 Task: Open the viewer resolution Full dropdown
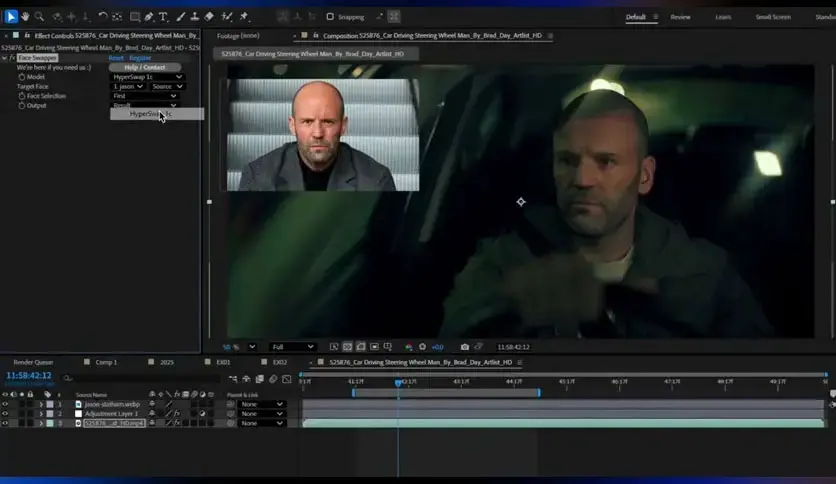[292, 347]
